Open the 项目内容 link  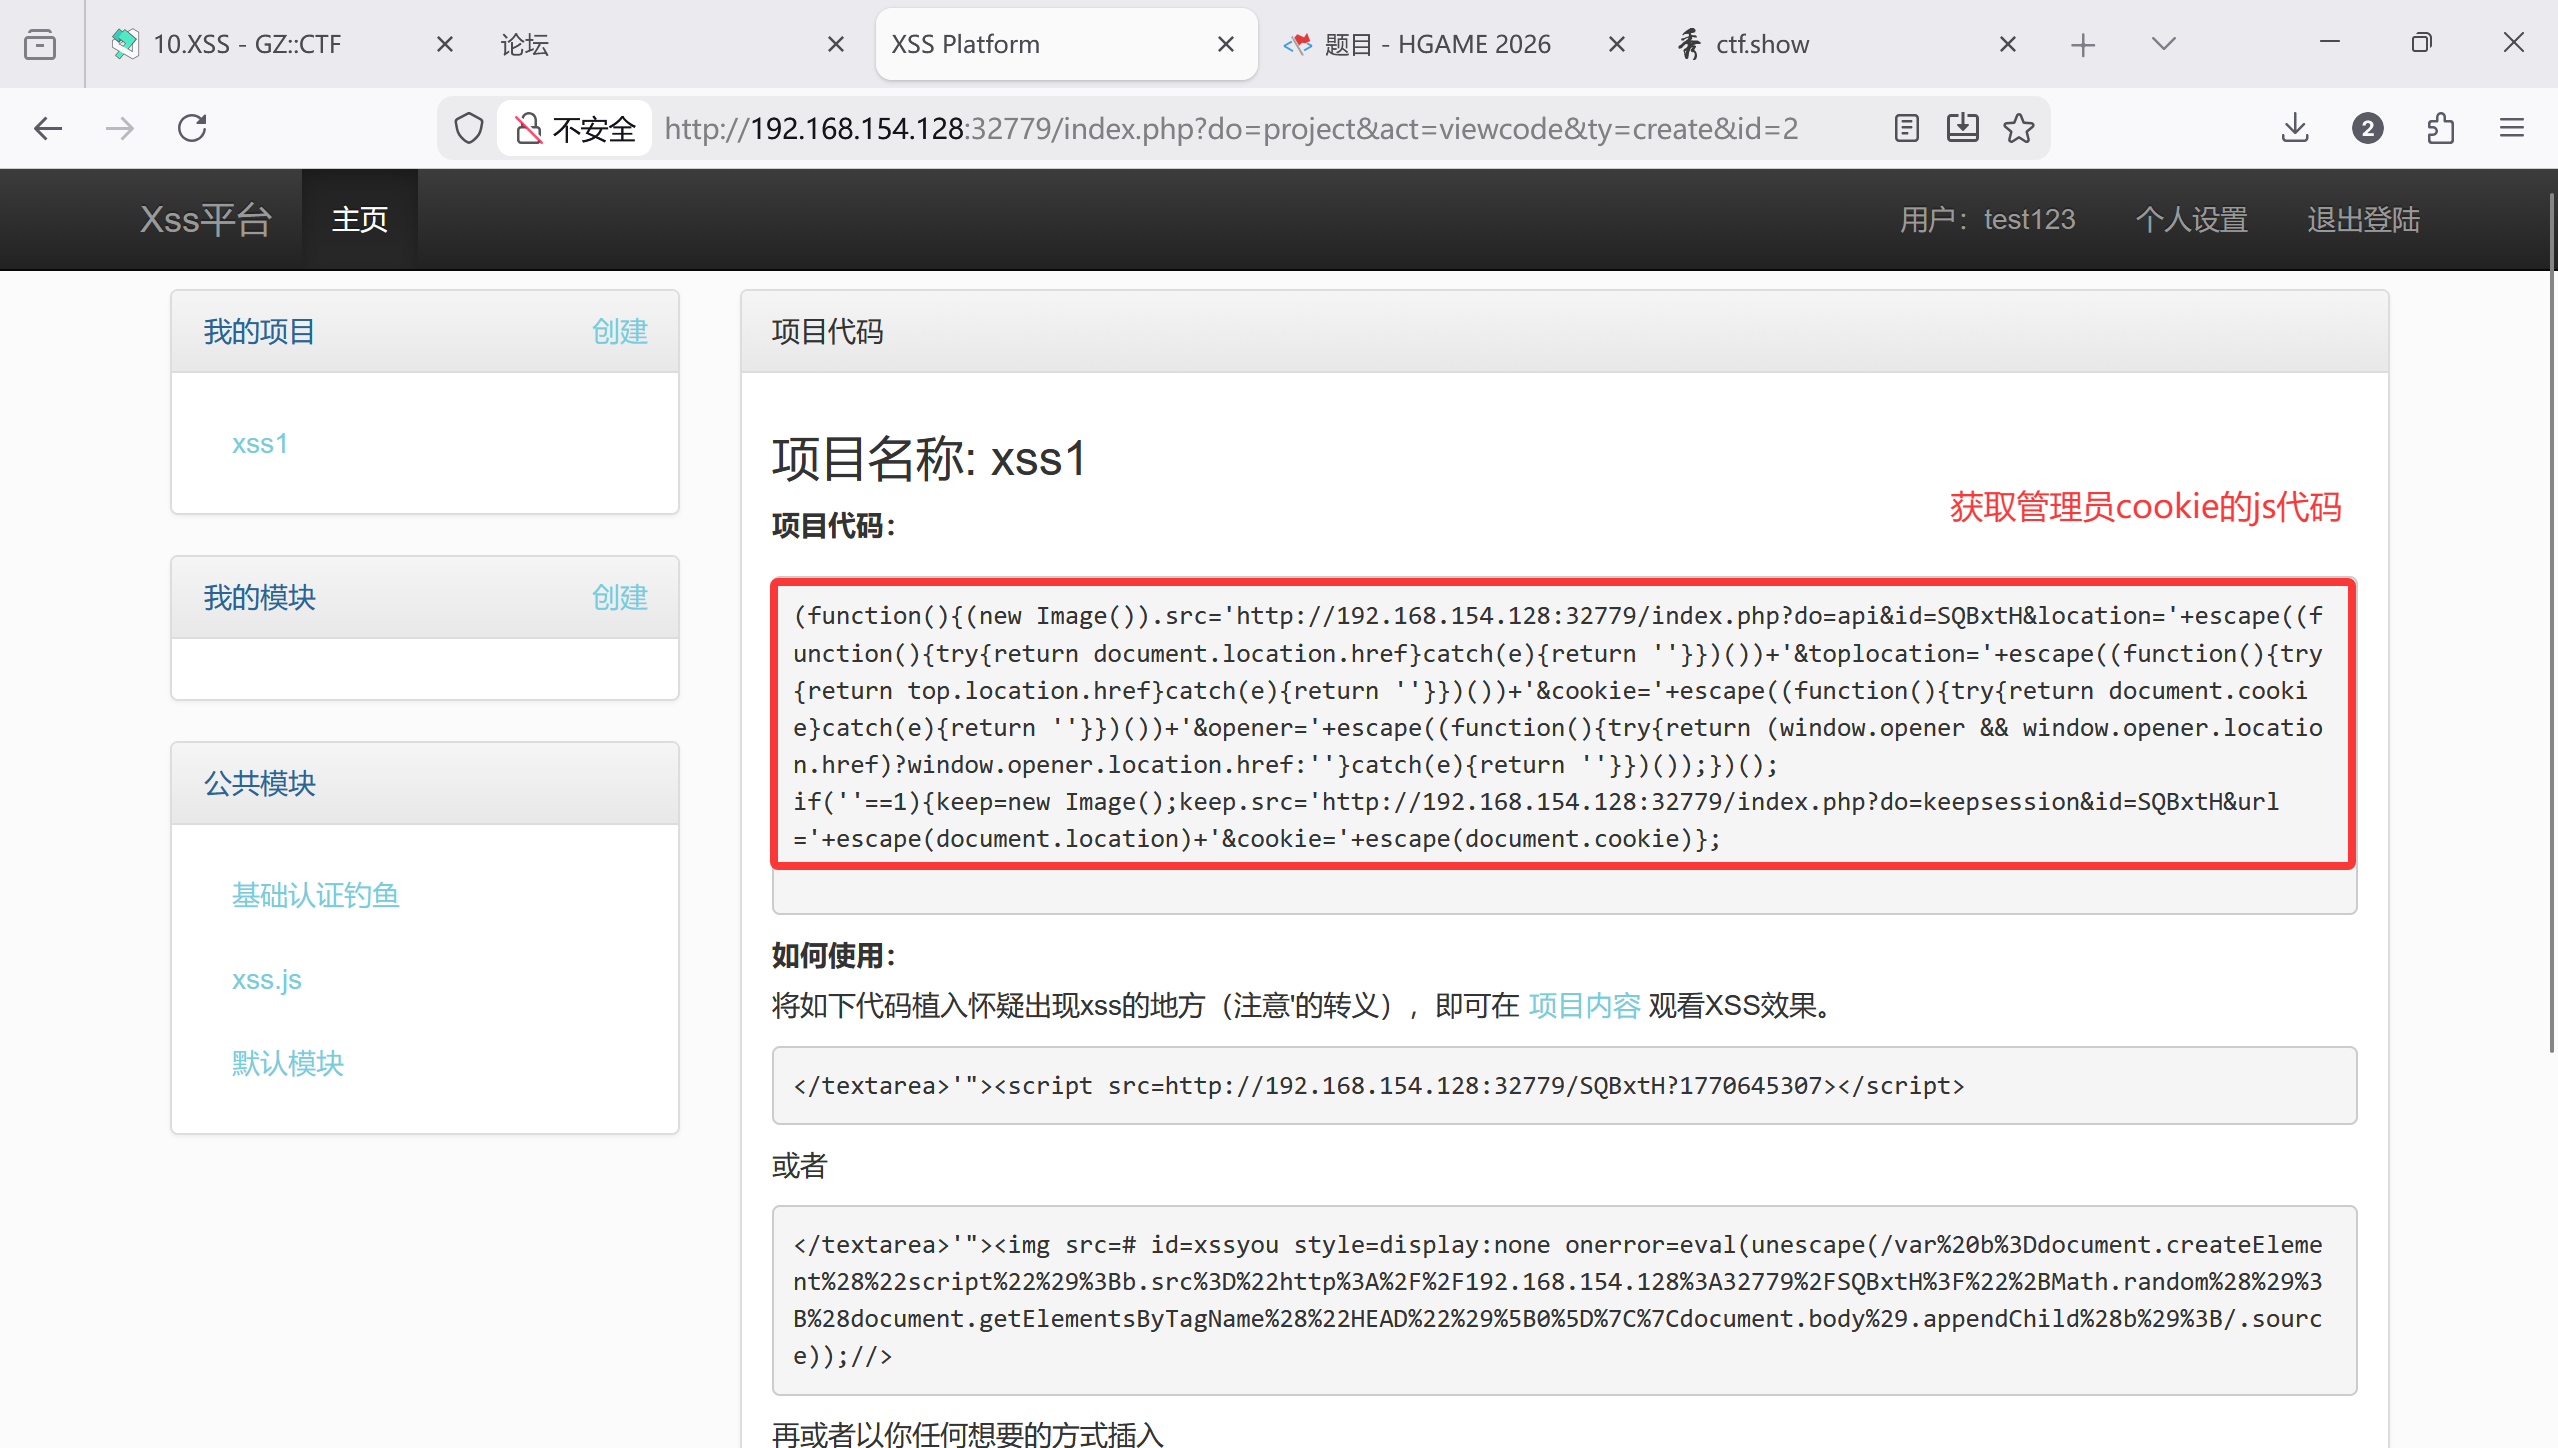(1584, 1005)
